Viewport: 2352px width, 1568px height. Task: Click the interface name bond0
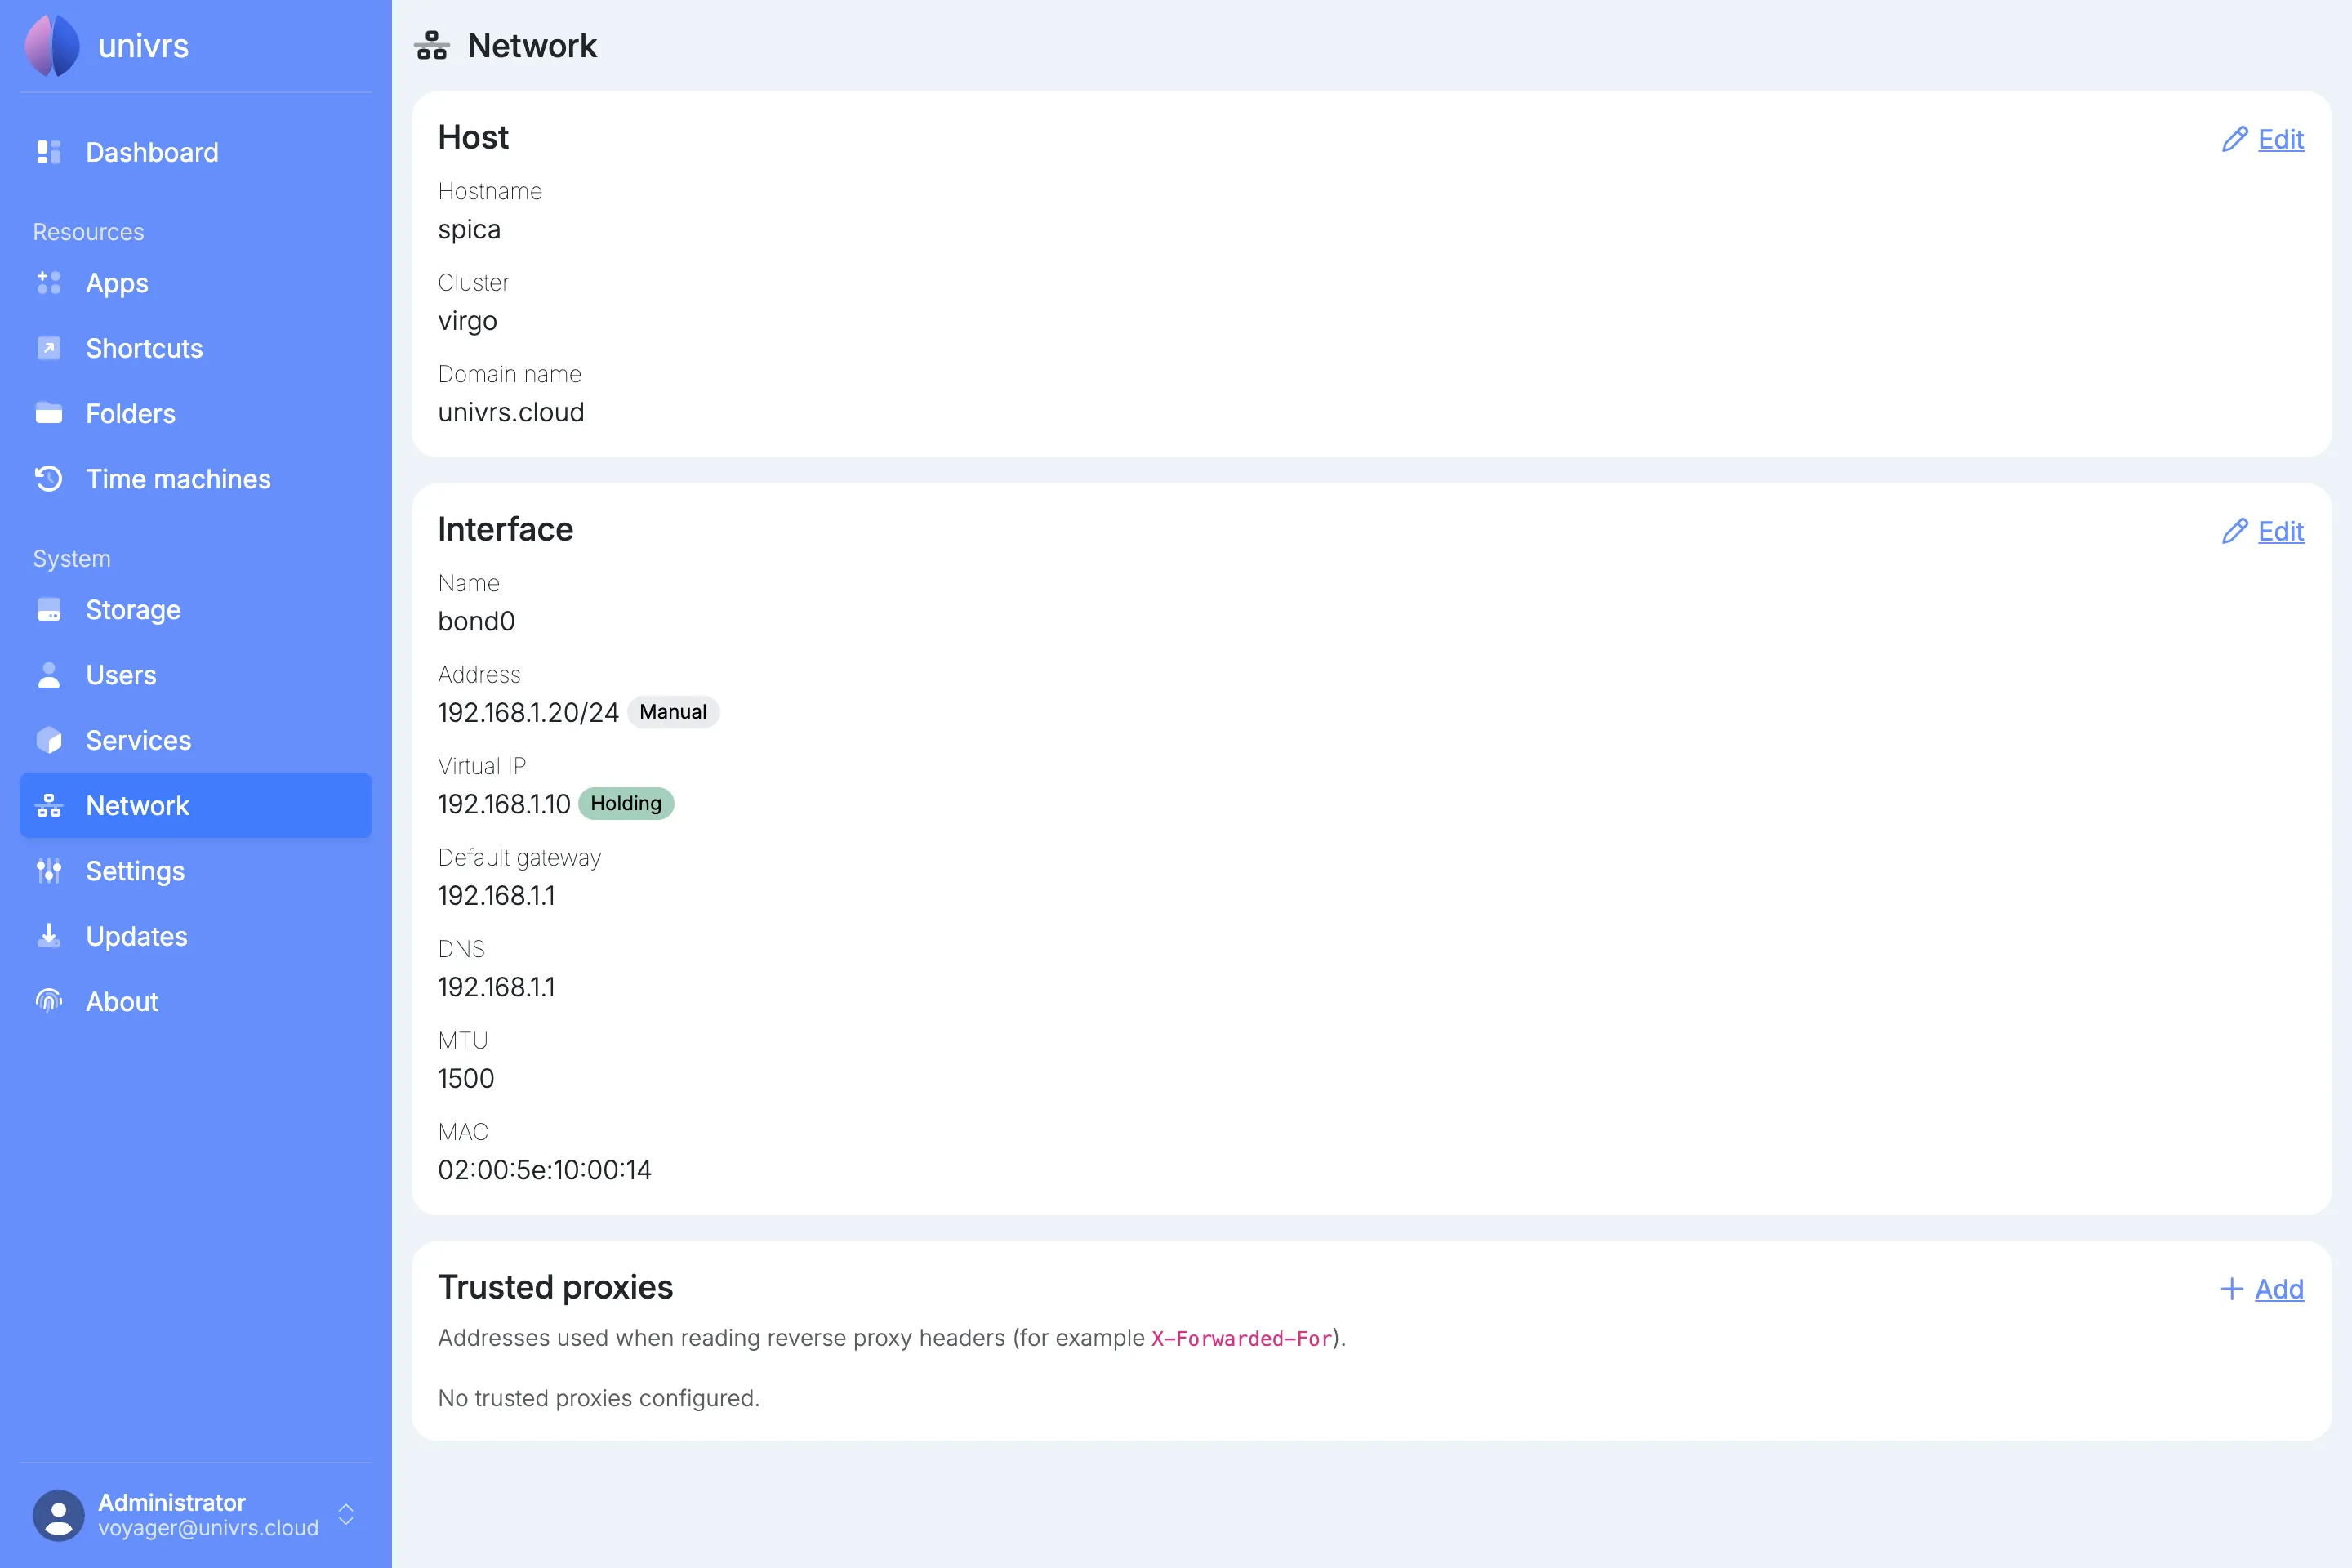(x=476, y=621)
